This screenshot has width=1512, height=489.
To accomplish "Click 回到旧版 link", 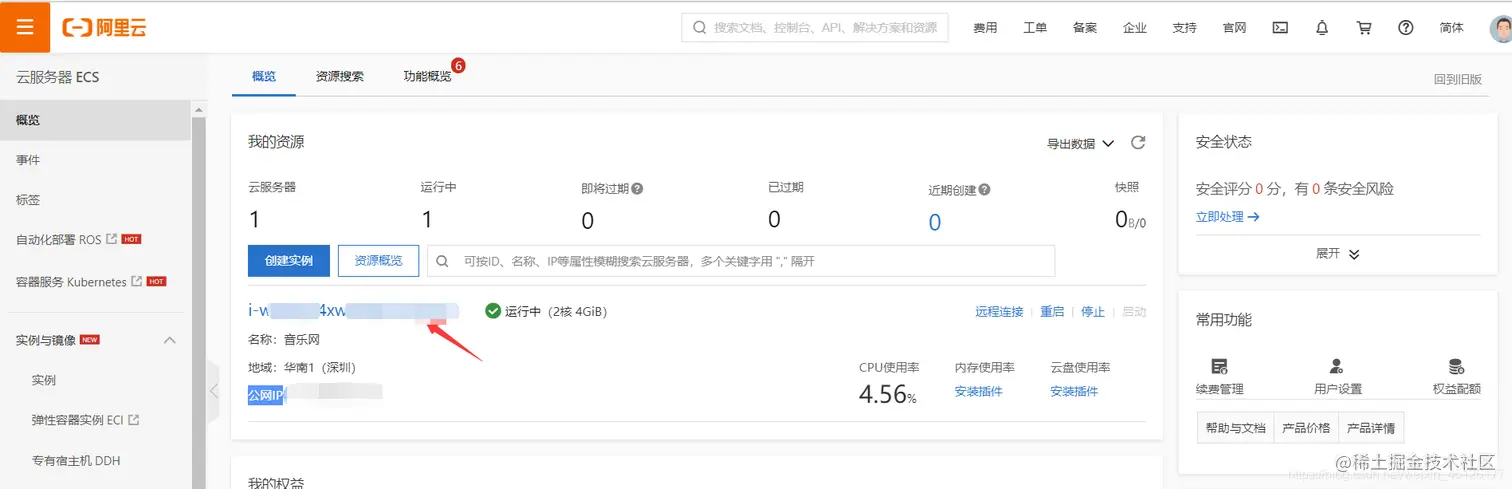I will point(1458,79).
